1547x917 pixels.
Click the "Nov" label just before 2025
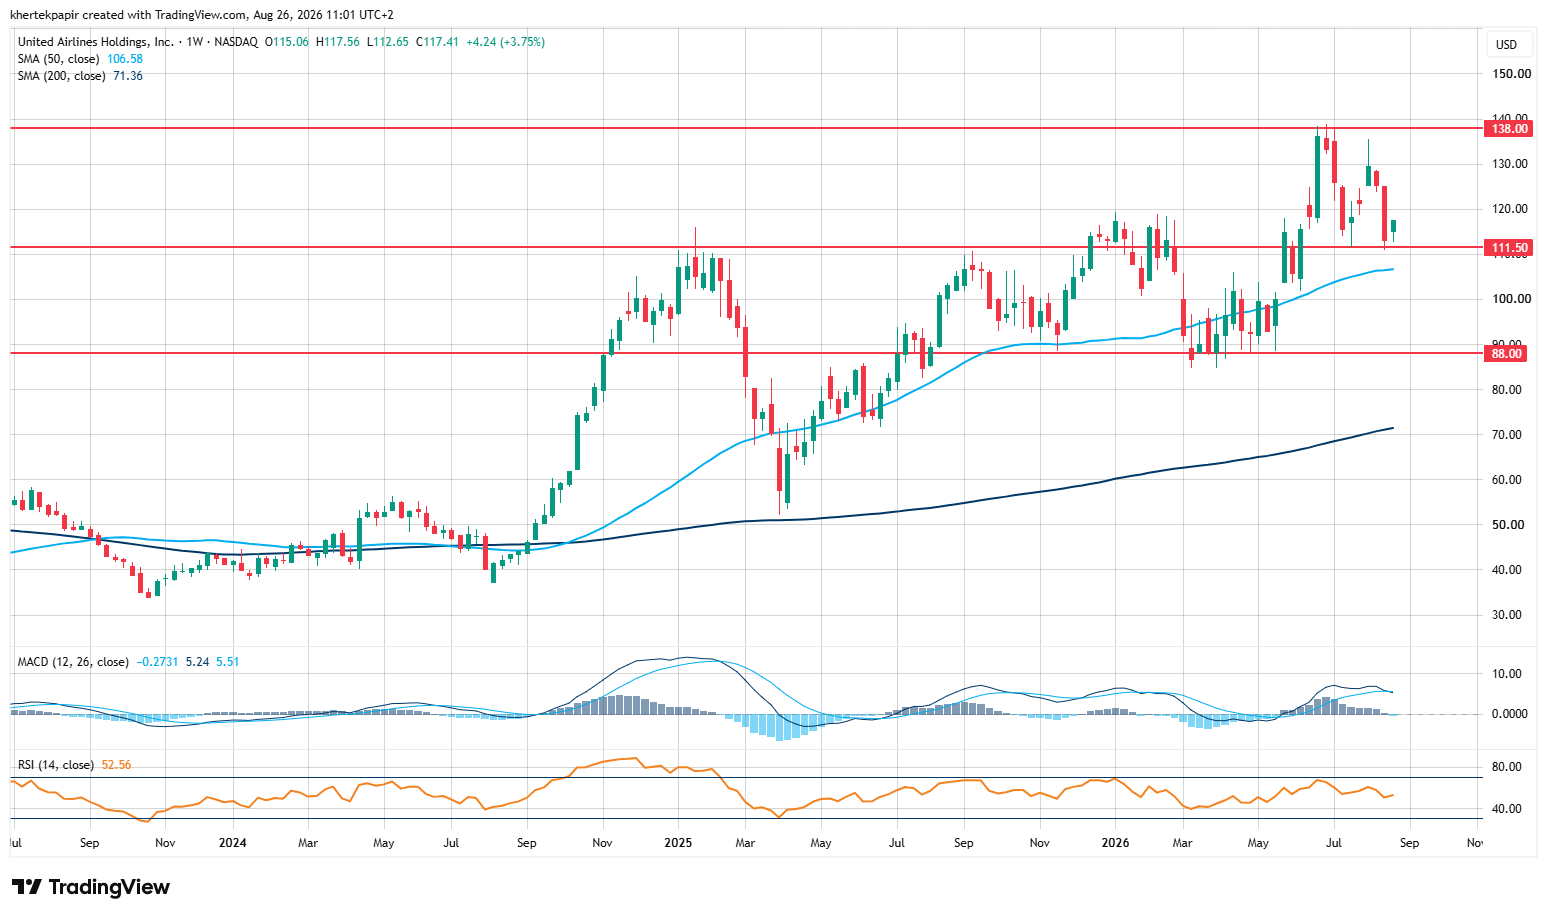click(x=602, y=843)
